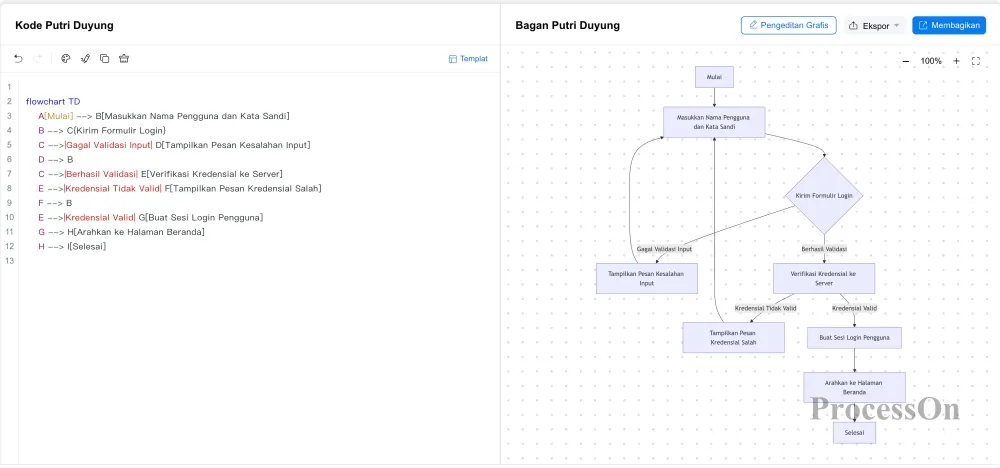Click code line 4 'D --> B' on line 6
1000x468 pixels.
click(x=55, y=160)
